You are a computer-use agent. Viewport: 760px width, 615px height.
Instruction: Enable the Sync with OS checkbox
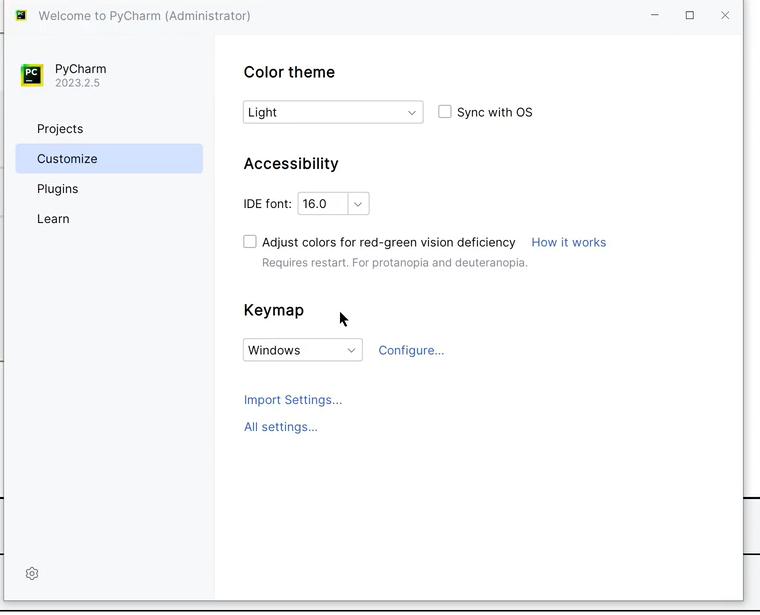tap(444, 112)
